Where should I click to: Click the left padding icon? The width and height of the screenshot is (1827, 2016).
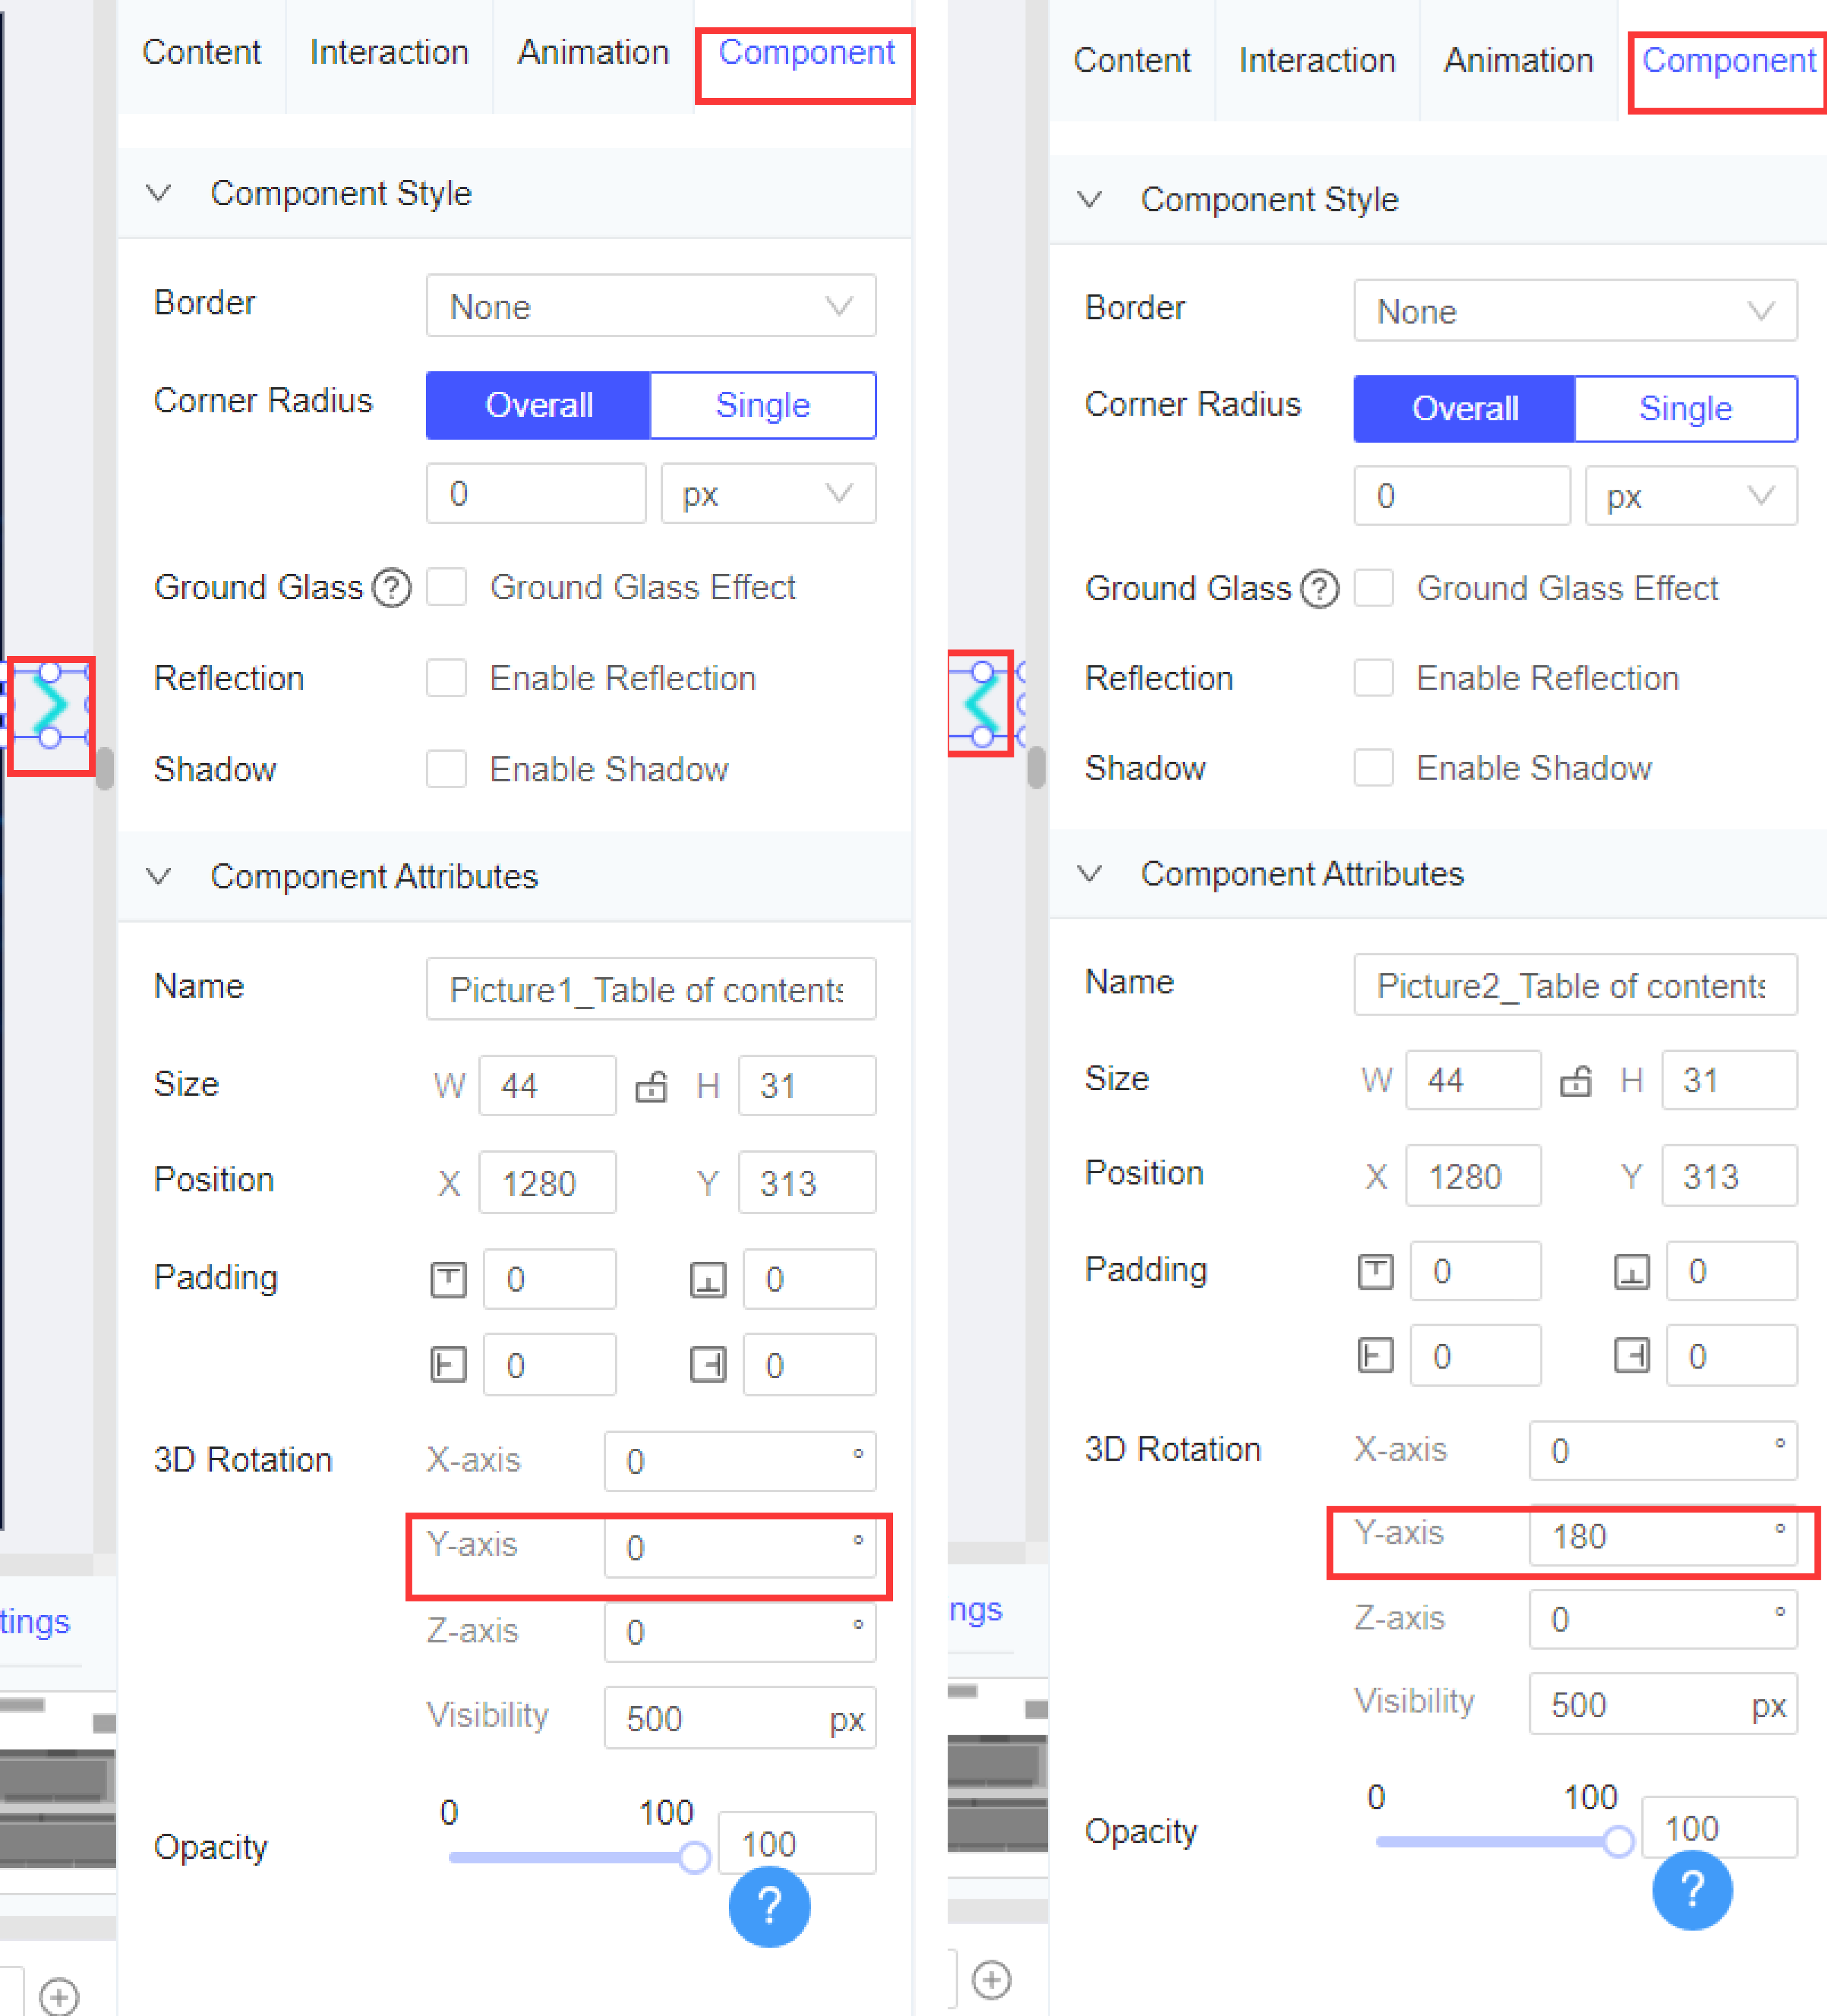(448, 1364)
